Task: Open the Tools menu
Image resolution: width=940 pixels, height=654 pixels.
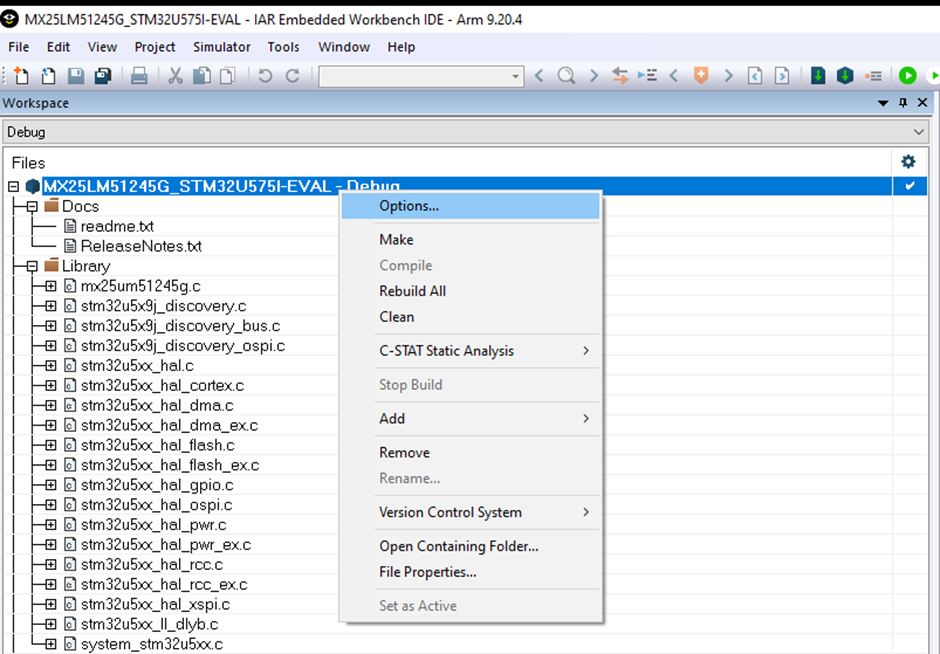Action: coord(284,47)
